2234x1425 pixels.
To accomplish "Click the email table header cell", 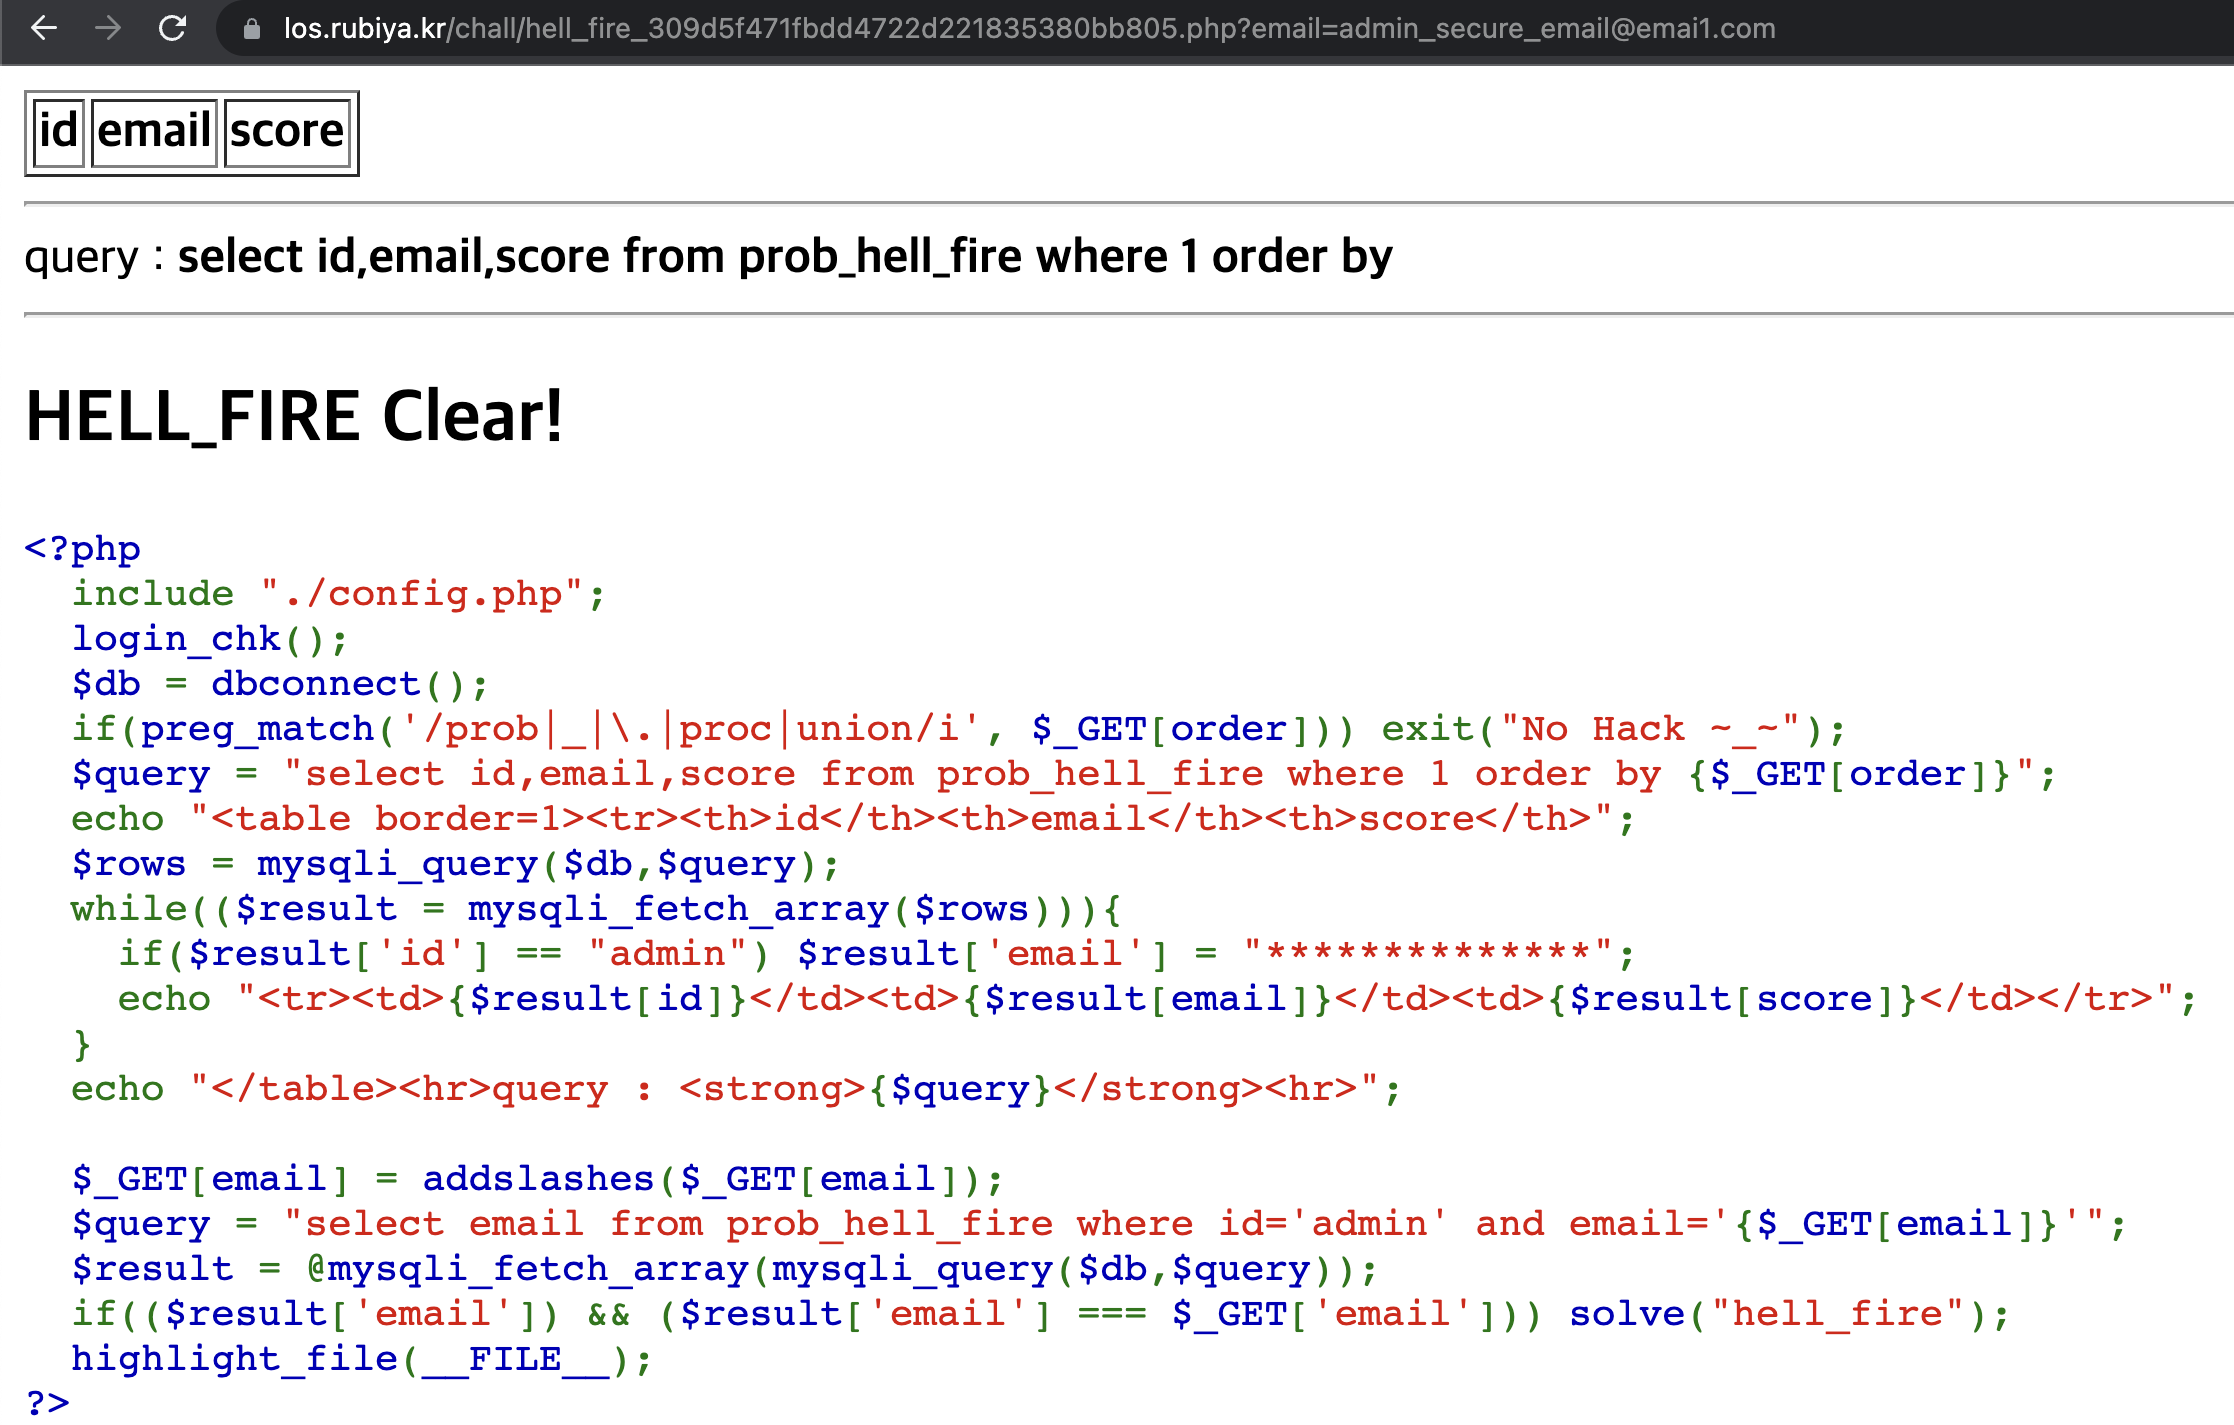I will [154, 131].
